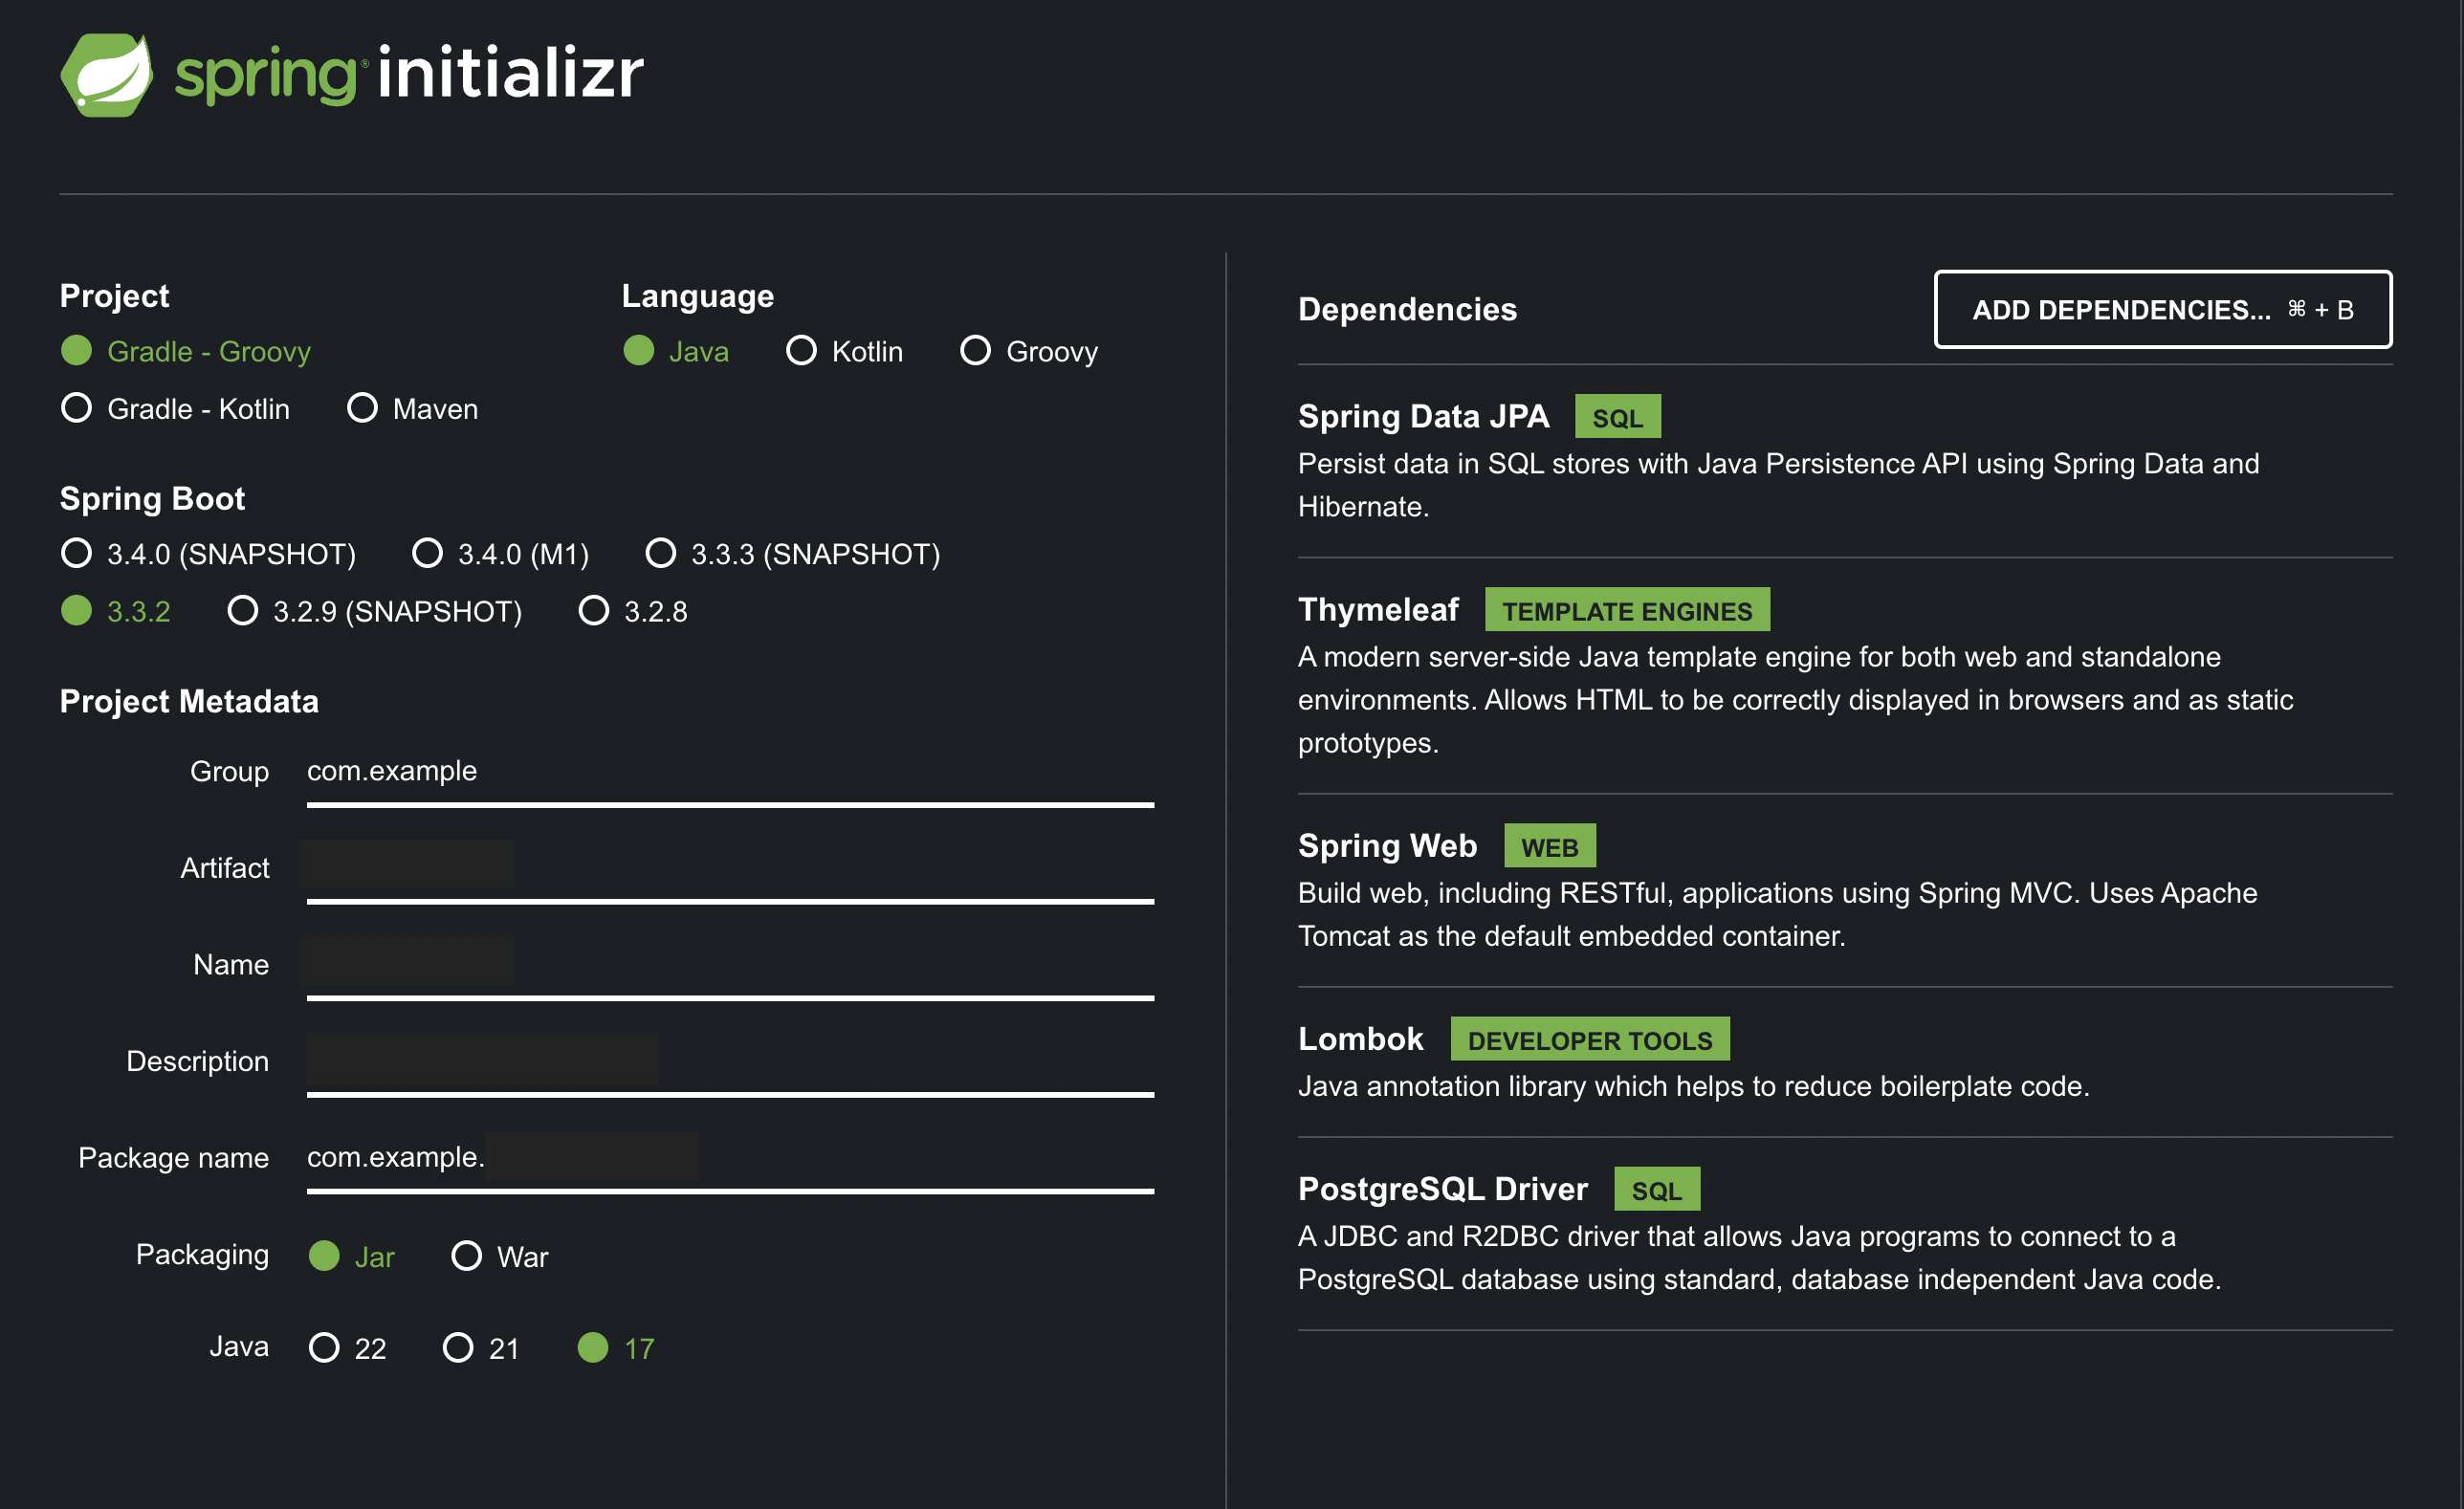Click the Project Metadata heading
This screenshot has width=2464, height=1509.
click(x=189, y=701)
